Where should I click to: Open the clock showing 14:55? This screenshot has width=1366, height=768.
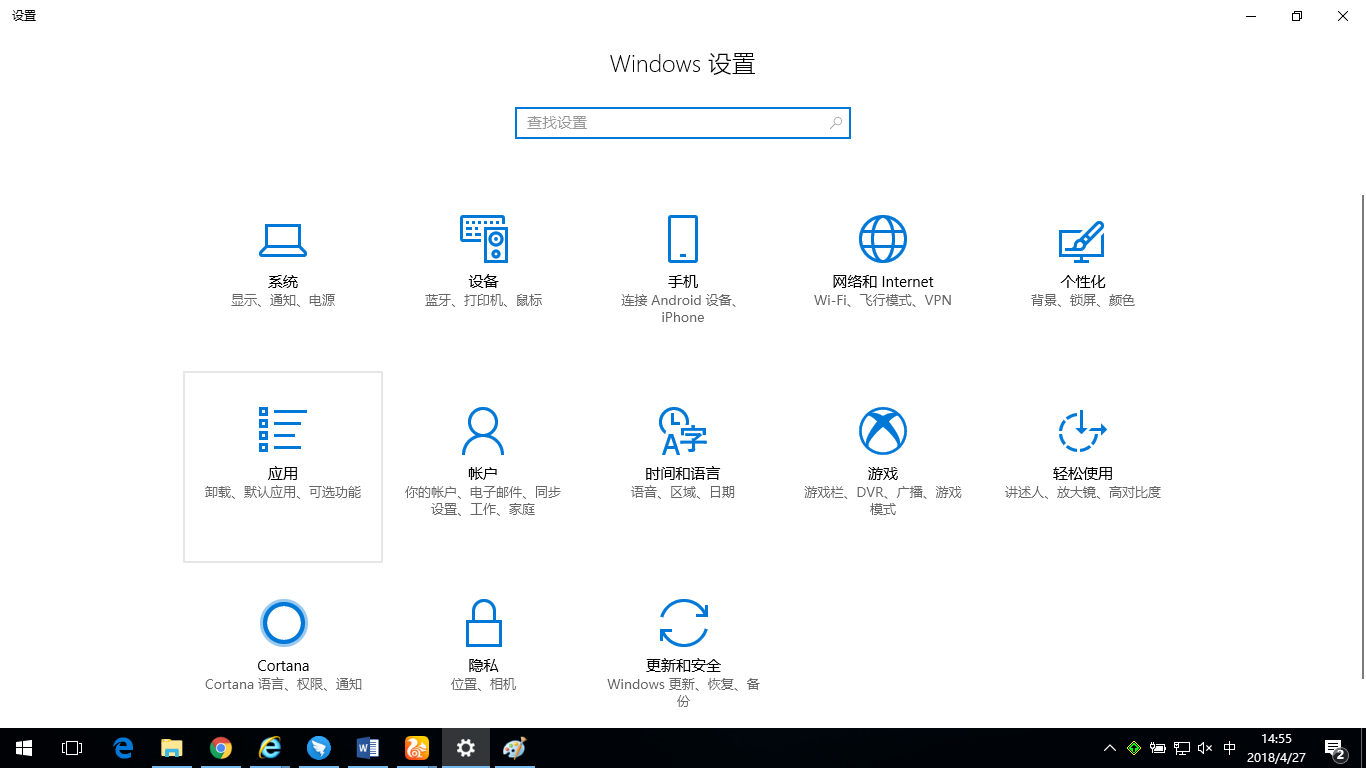pos(1277,748)
